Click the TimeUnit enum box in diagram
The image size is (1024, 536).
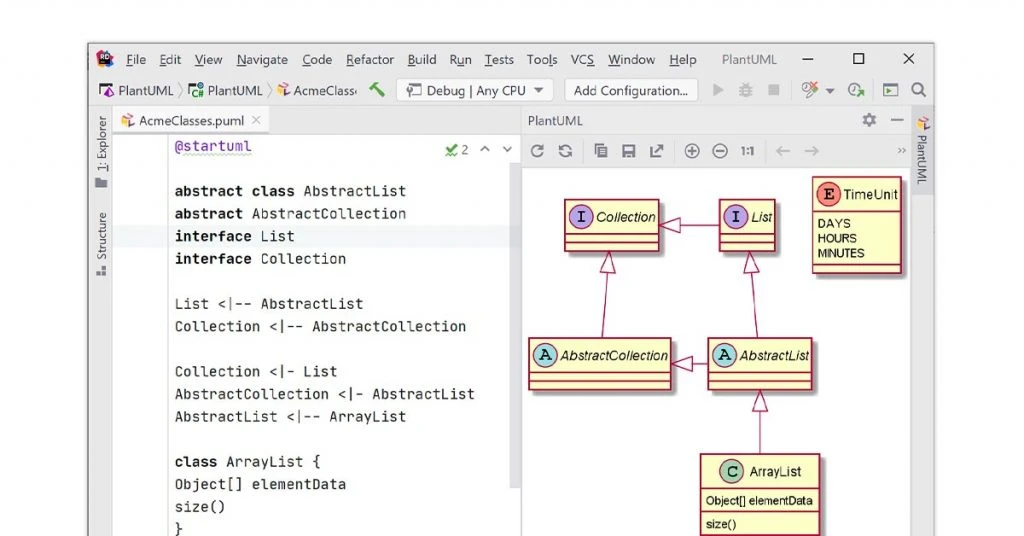(857, 225)
